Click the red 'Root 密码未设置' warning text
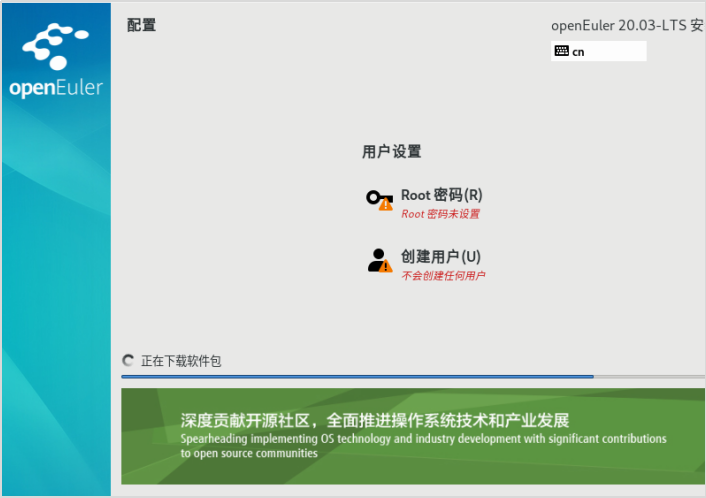706x498 pixels. [x=440, y=214]
